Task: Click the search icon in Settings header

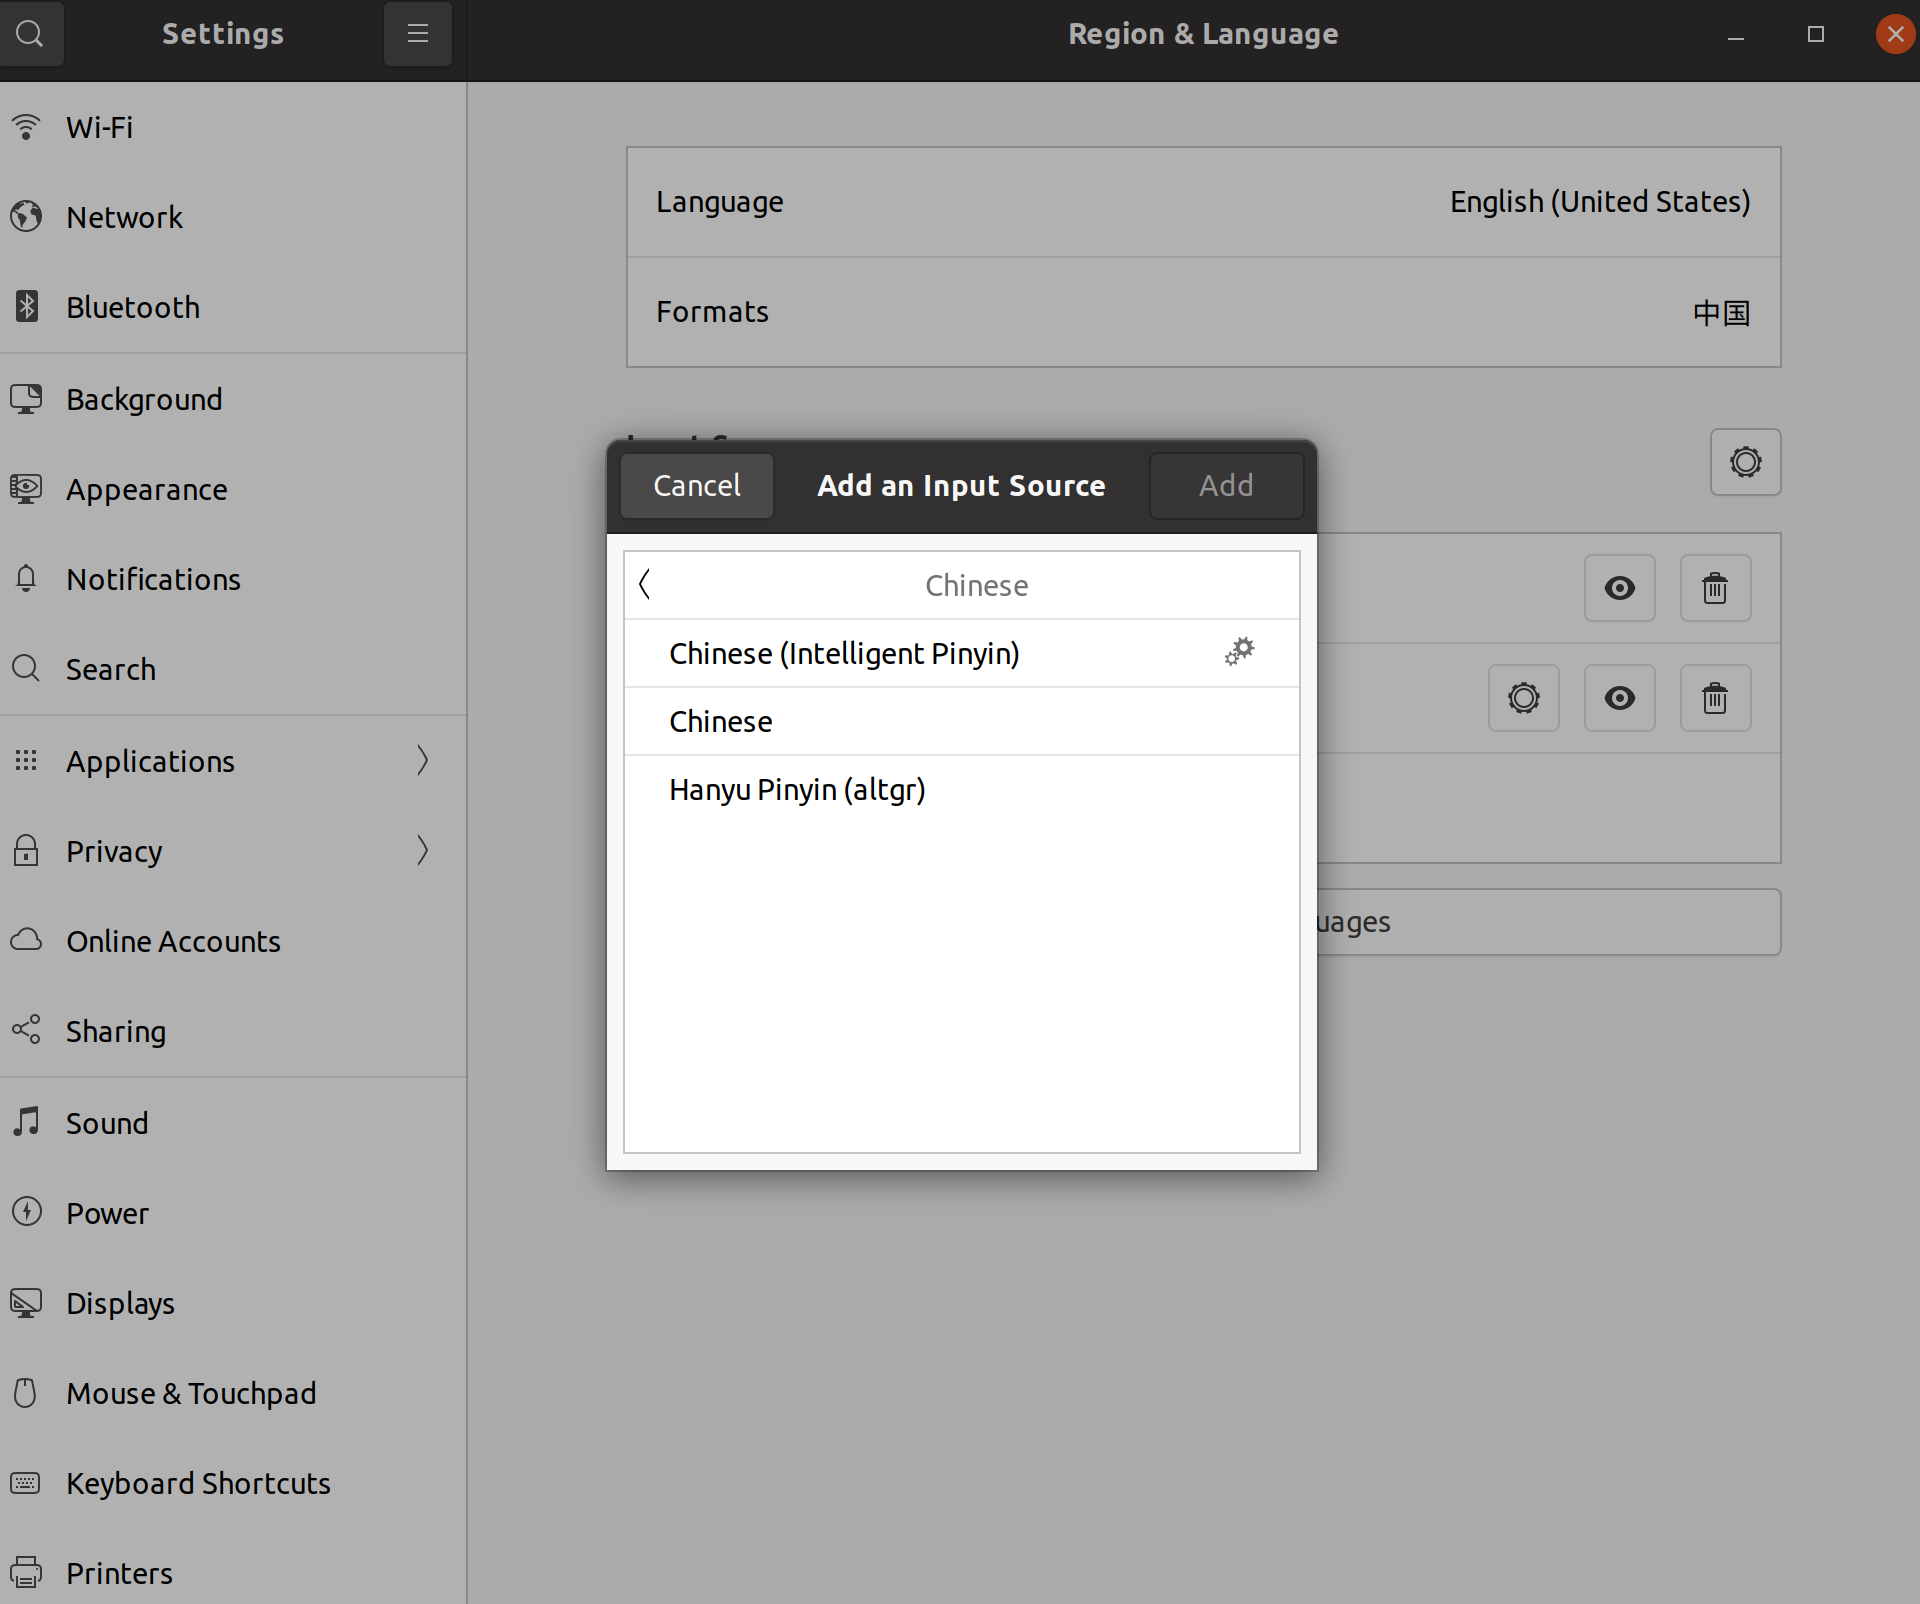Action: [x=31, y=34]
